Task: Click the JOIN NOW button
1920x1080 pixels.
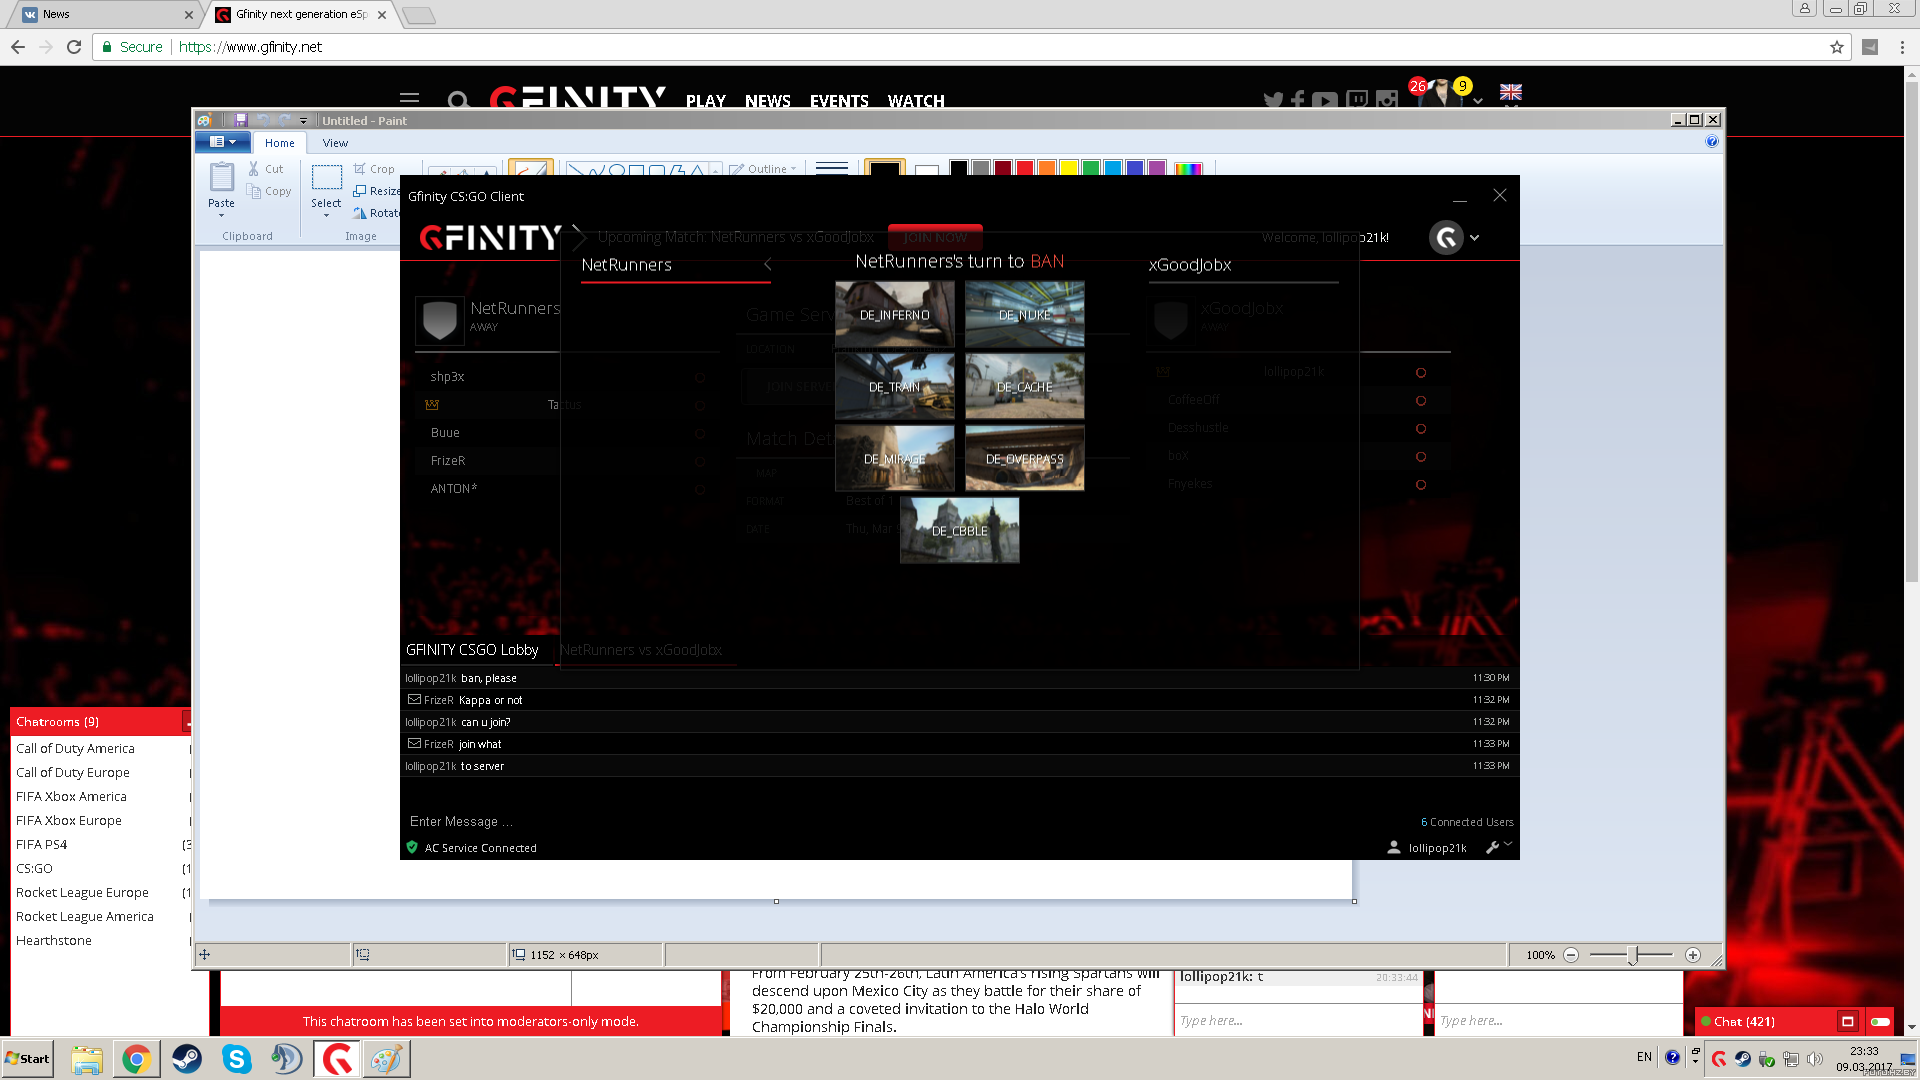Action: tap(935, 237)
